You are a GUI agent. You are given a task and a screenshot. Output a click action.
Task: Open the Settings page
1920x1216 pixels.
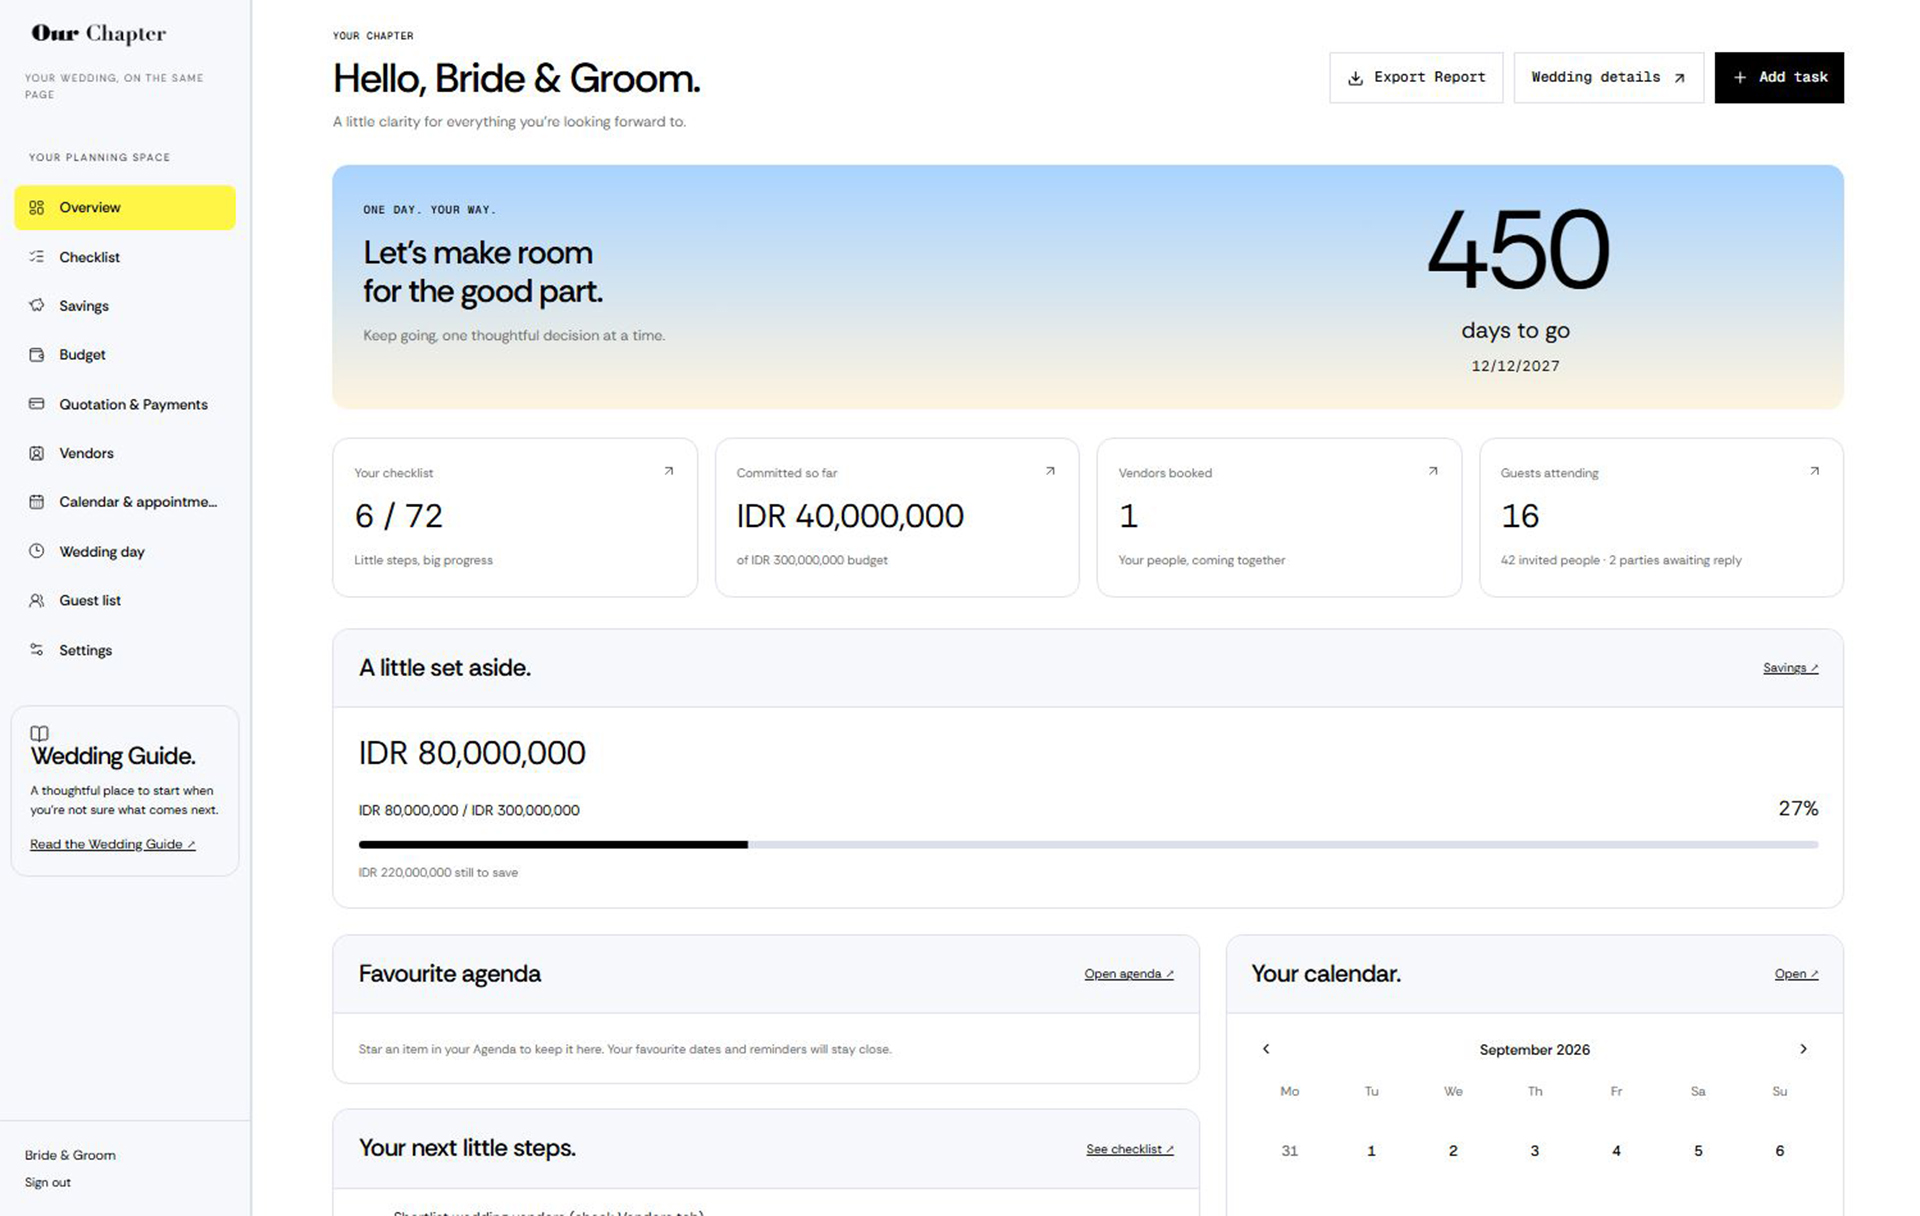(125, 650)
